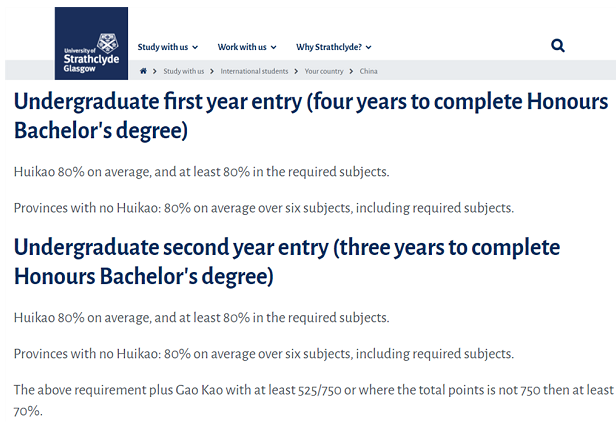Select the China breadcrumb item

tap(368, 71)
